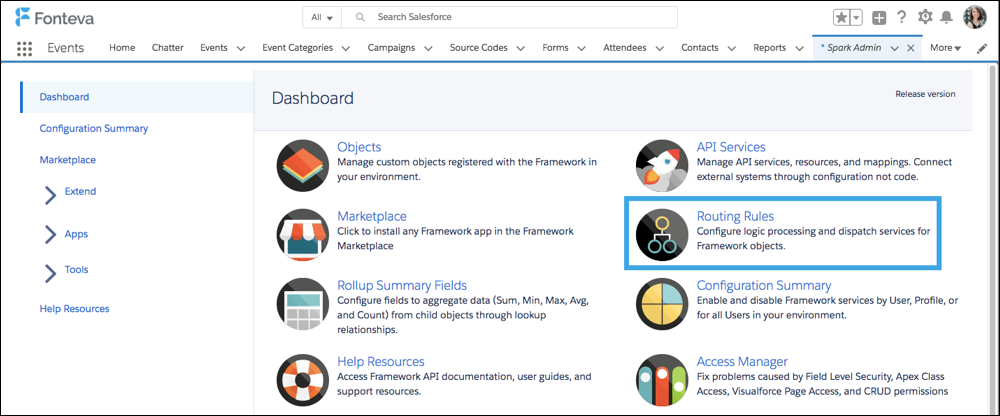Click the Fonteva logo
This screenshot has width=1000, height=416.
pyautogui.click(x=54, y=18)
